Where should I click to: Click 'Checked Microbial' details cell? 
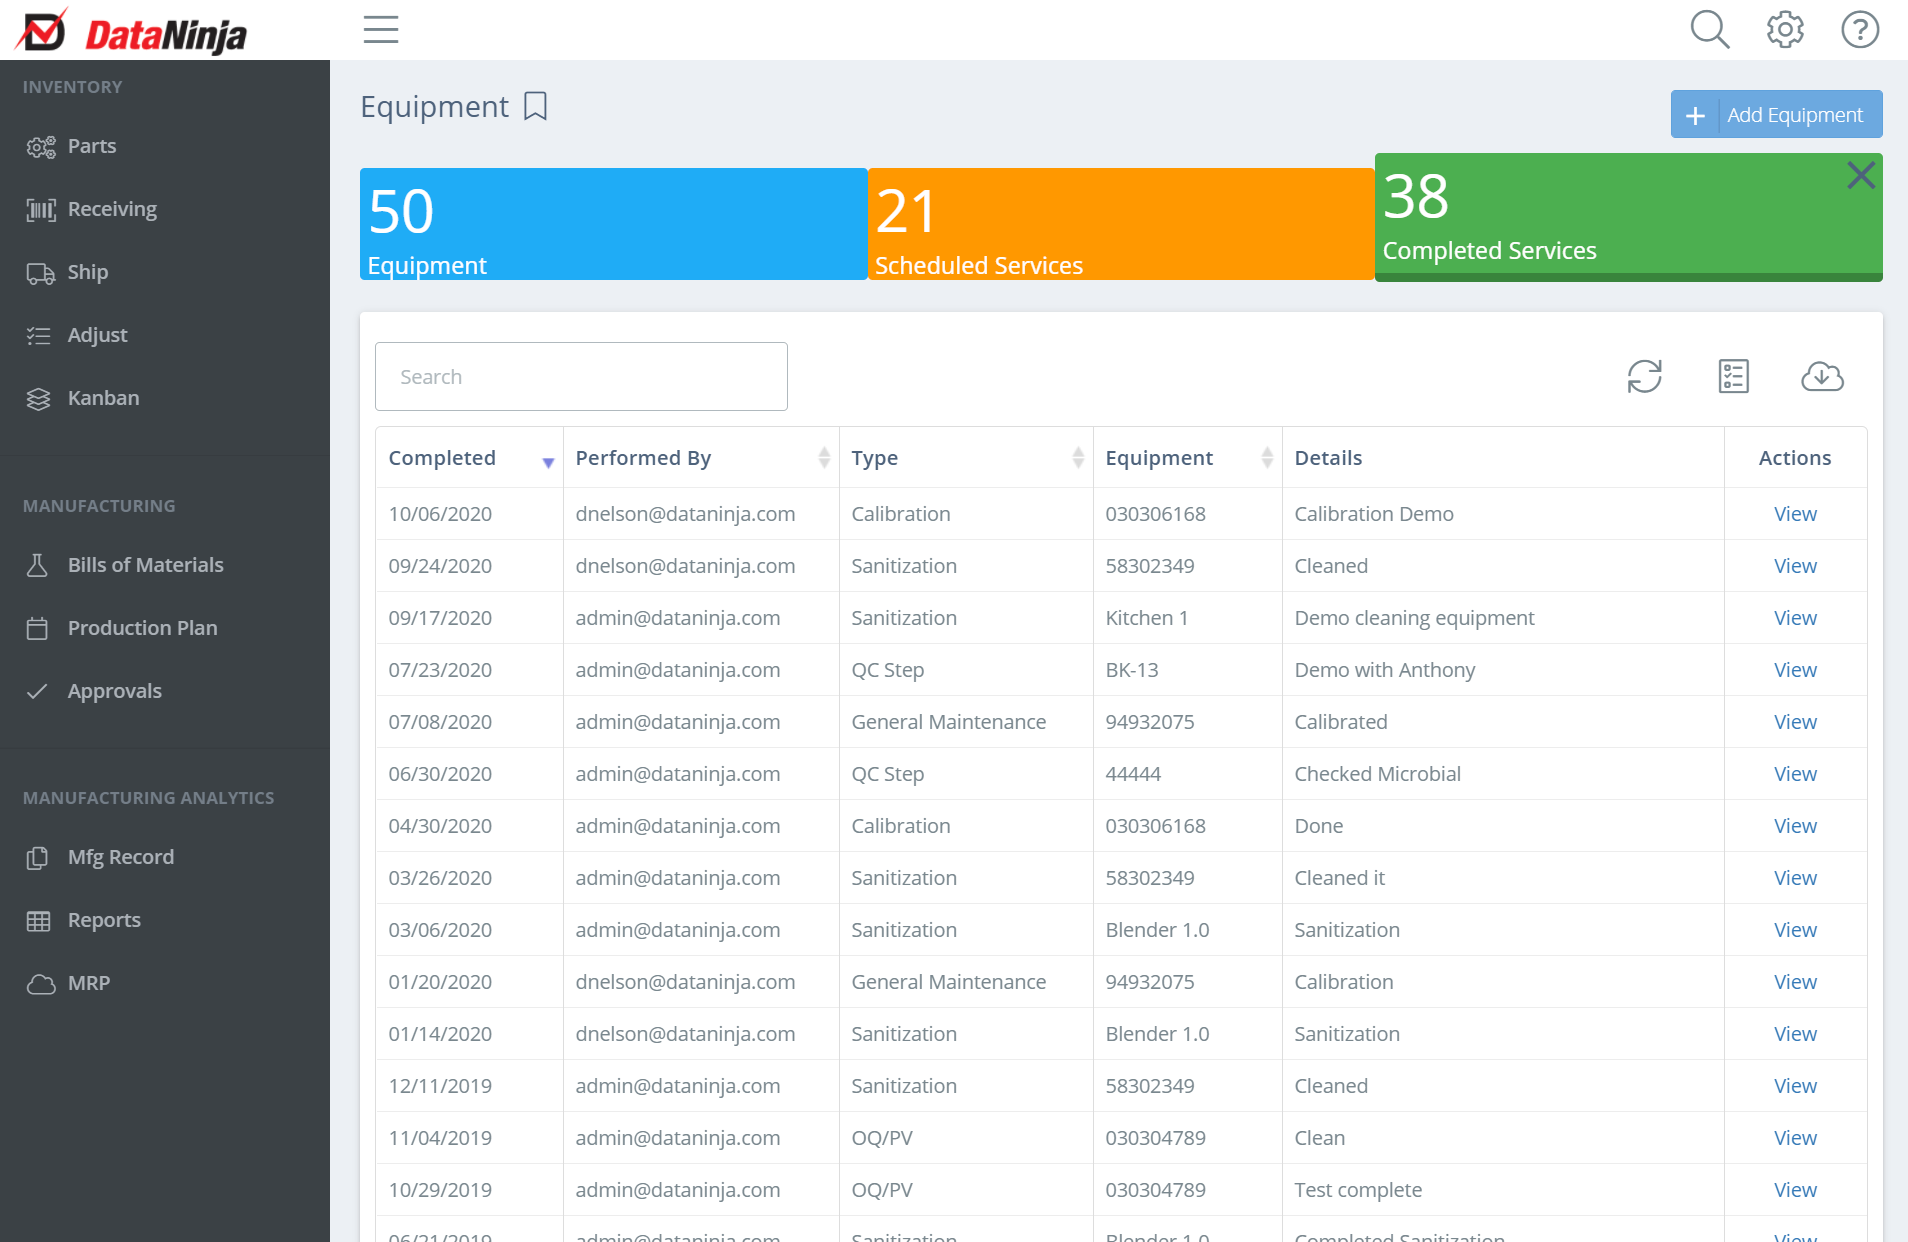[1377, 774]
